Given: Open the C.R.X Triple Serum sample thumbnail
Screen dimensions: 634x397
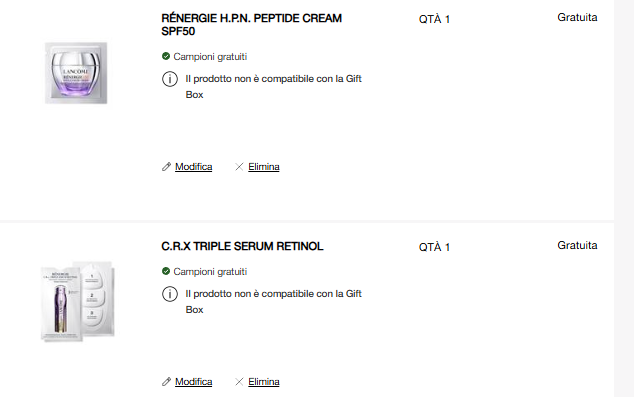Looking at the screenshot, I should (x=78, y=301).
